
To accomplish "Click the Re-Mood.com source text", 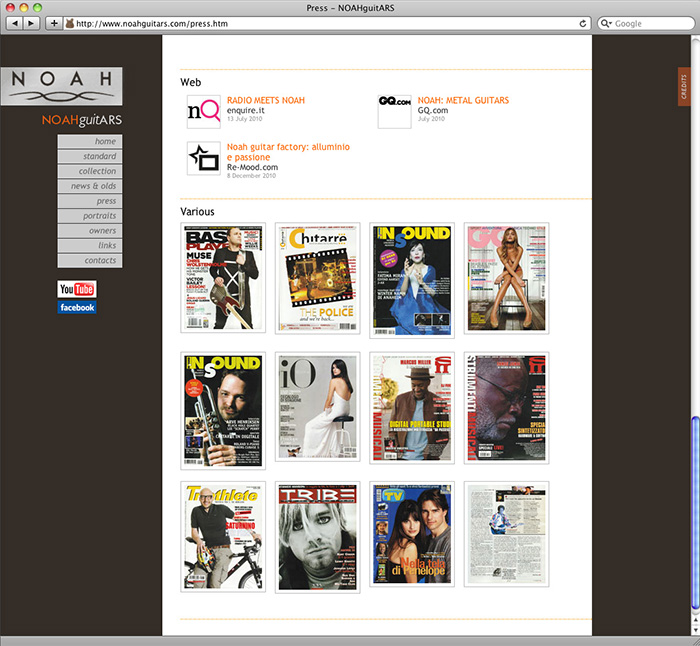I will click(x=252, y=167).
